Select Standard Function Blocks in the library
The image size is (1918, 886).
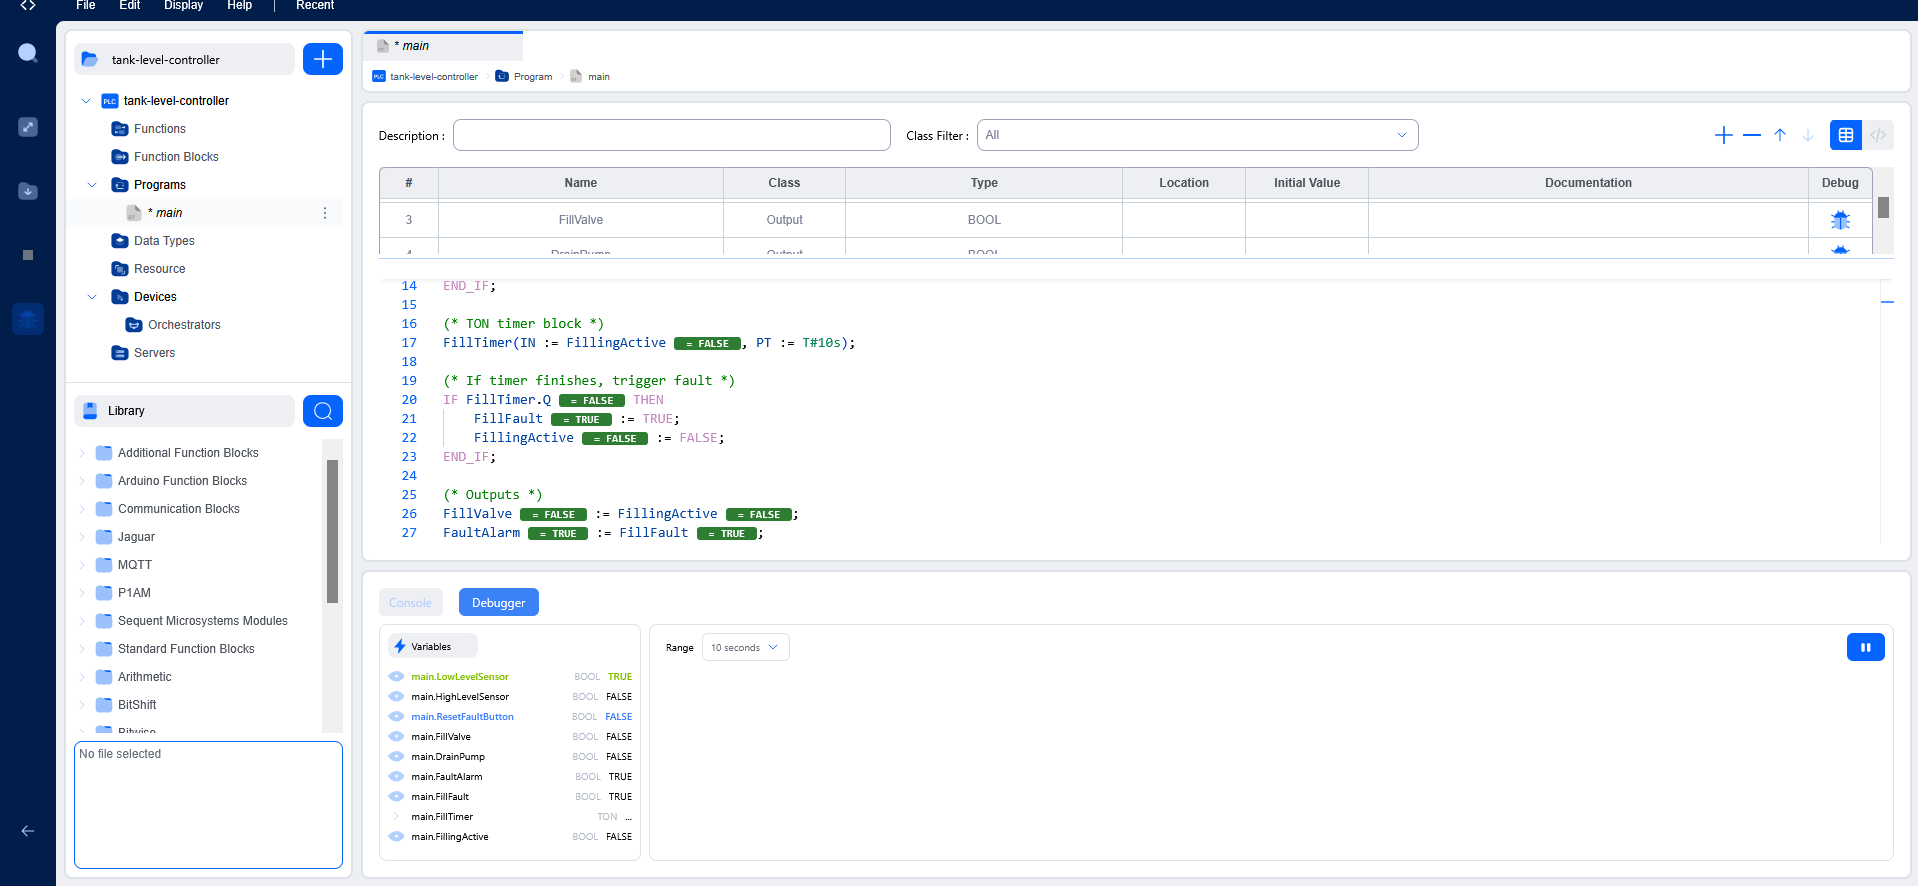[x=186, y=649]
